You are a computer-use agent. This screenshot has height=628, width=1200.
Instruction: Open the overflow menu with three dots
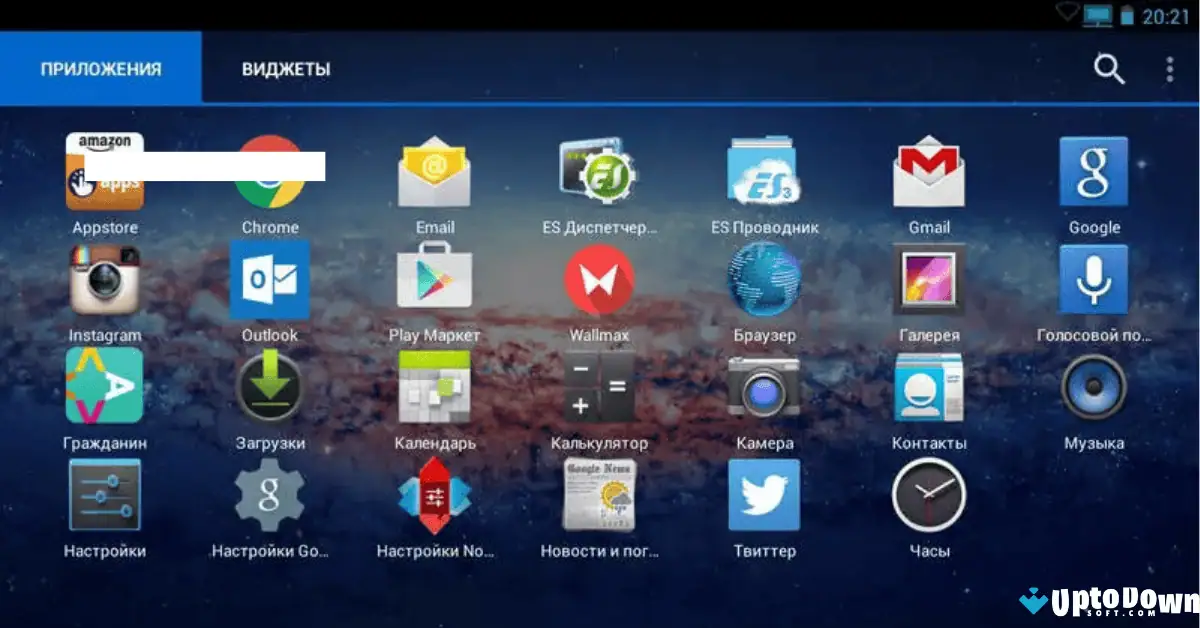(x=1168, y=69)
